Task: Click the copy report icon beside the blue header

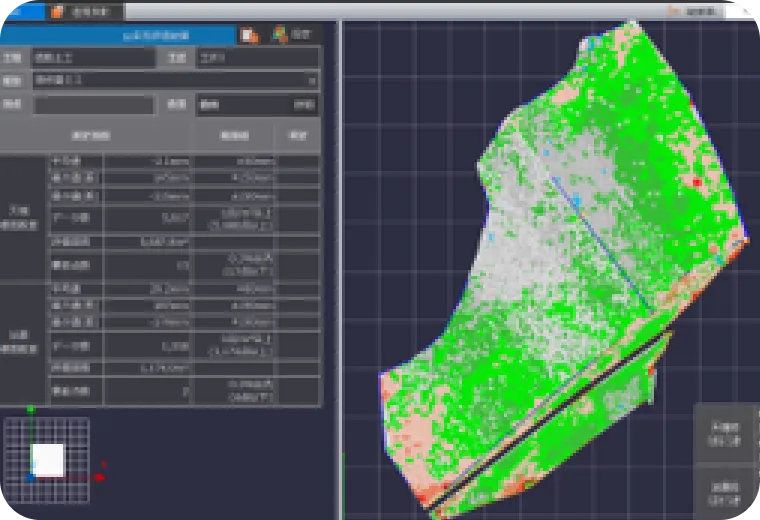Action: click(x=249, y=34)
